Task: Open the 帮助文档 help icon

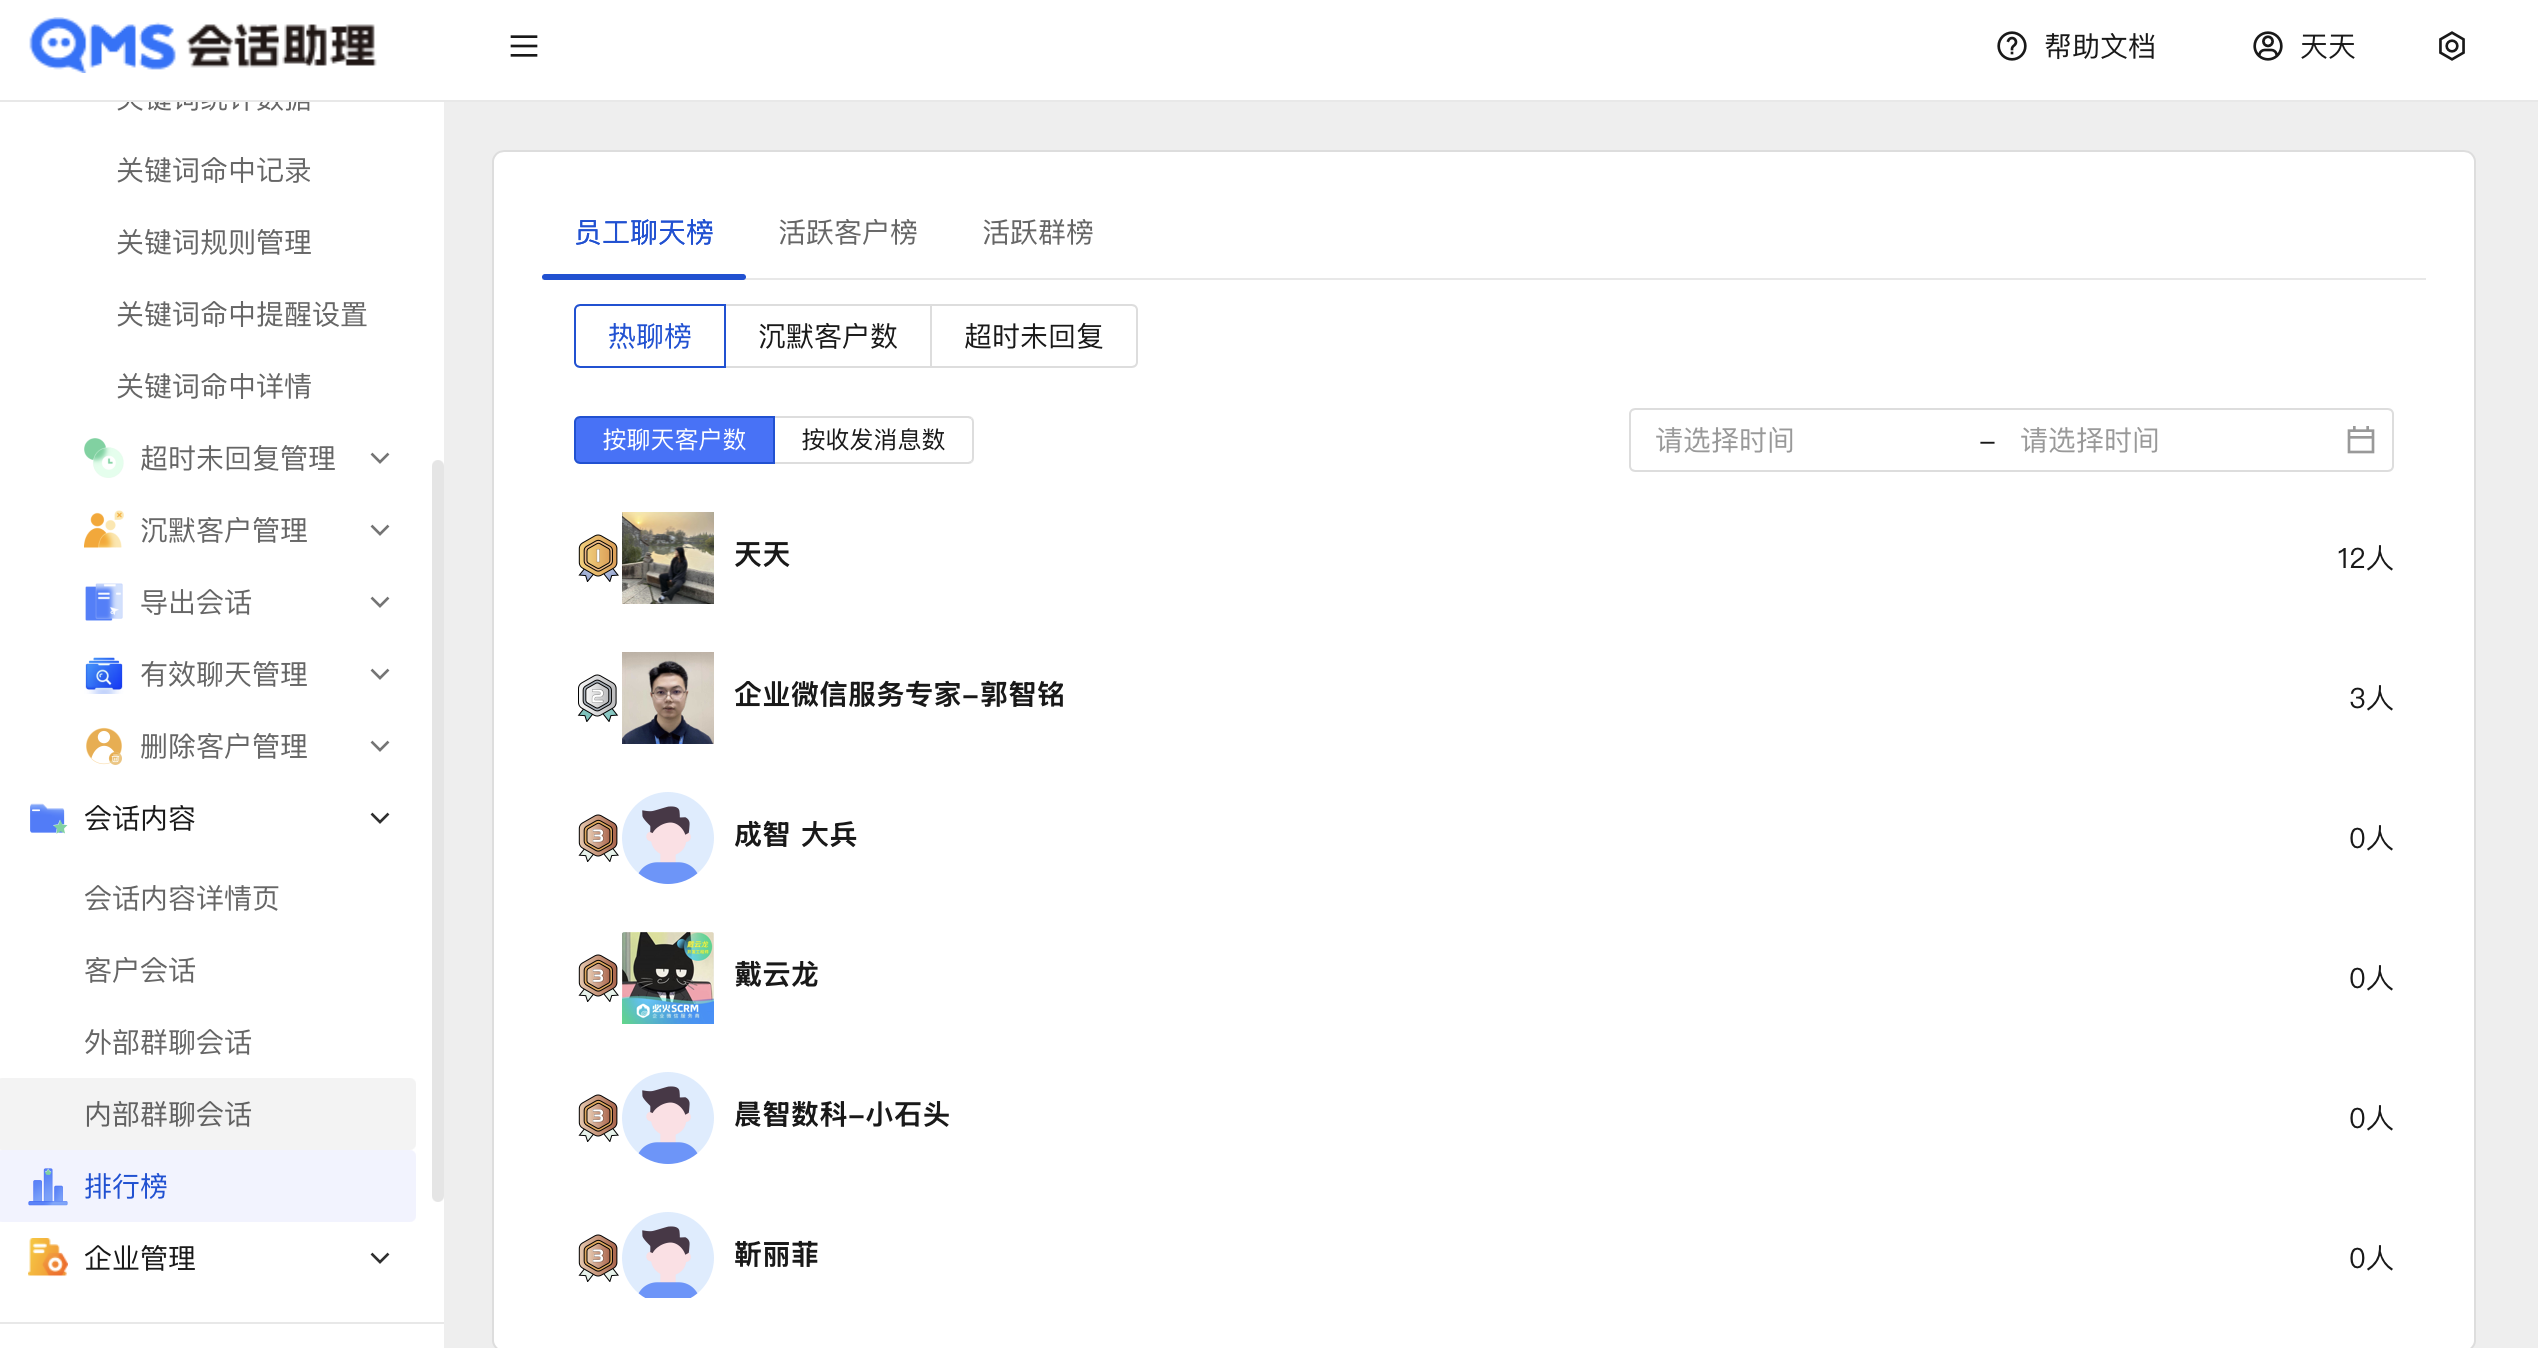Action: [2011, 46]
